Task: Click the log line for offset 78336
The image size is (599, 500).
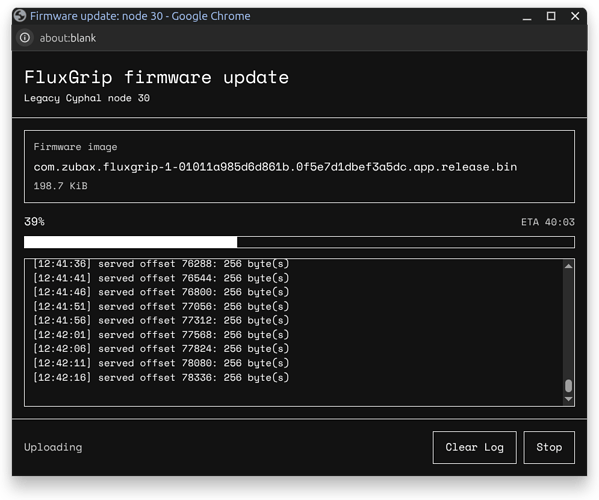Action: 161,377
